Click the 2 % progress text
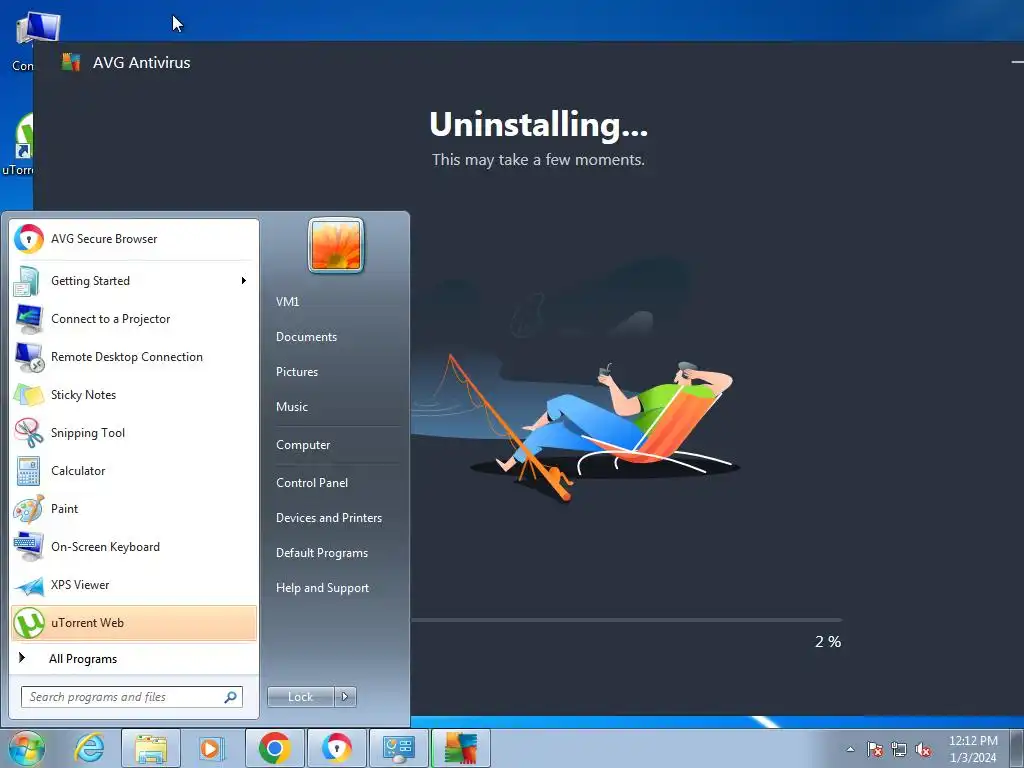The image size is (1024, 768). pyautogui.click(x=828, y=642)
